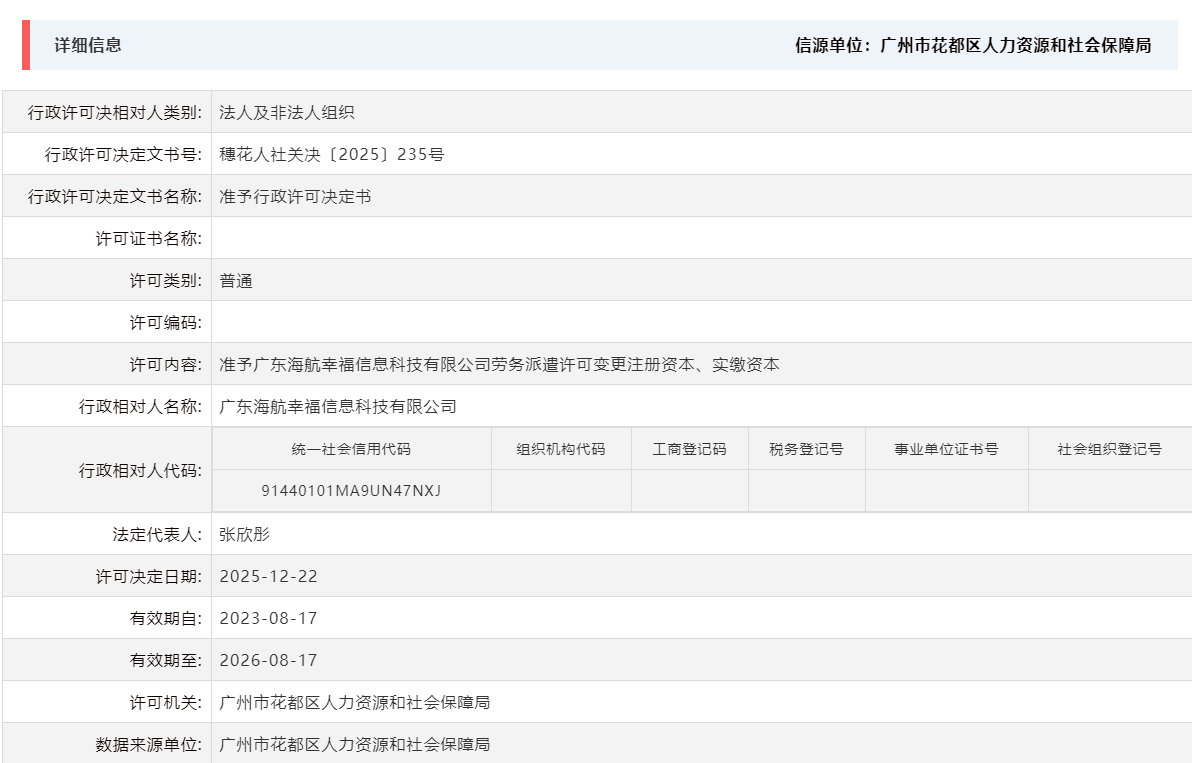This screenshot has width=1192, height=763.
Task: Click the 税务登记号 column header
Action: pyautogui.click(x=806, y=449)
